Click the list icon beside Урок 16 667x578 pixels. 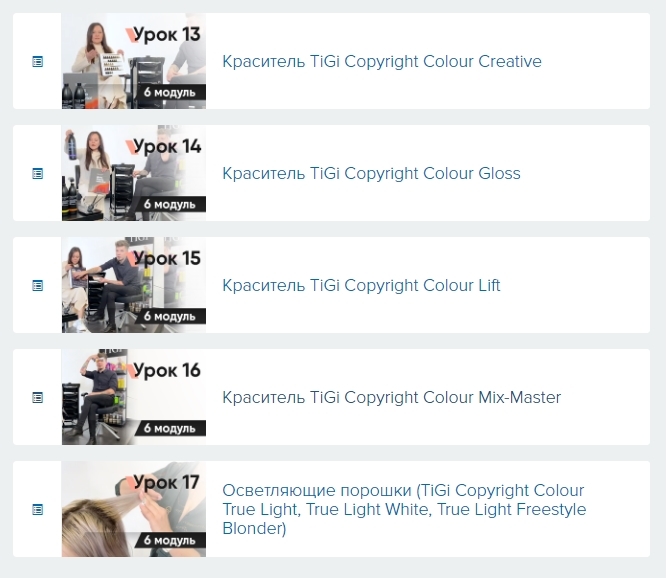[x=38, y=398]
